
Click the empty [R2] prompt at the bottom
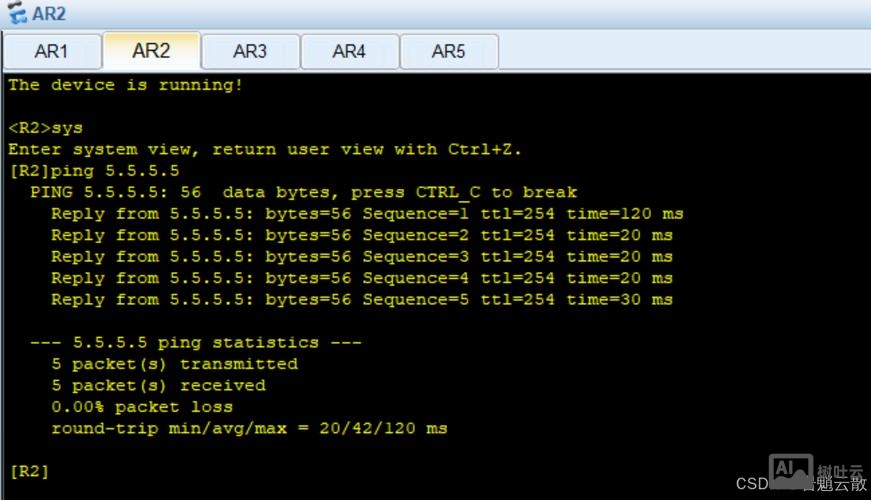(28, 471)
